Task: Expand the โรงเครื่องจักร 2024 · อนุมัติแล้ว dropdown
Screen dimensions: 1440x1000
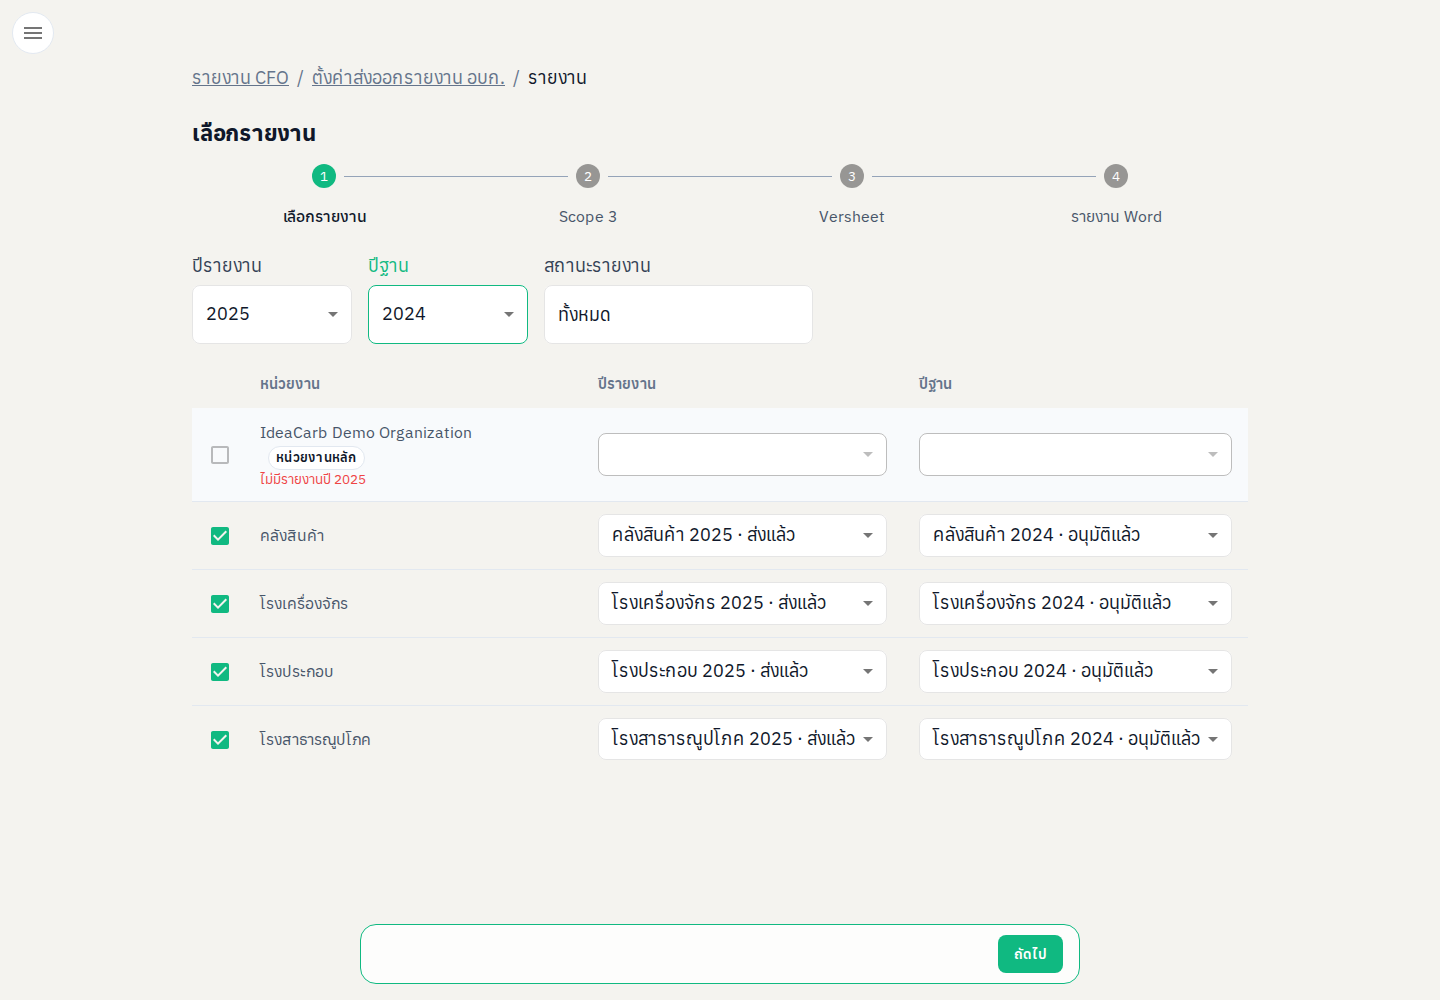Action: pyautogui.click(x=1075, y=603)
